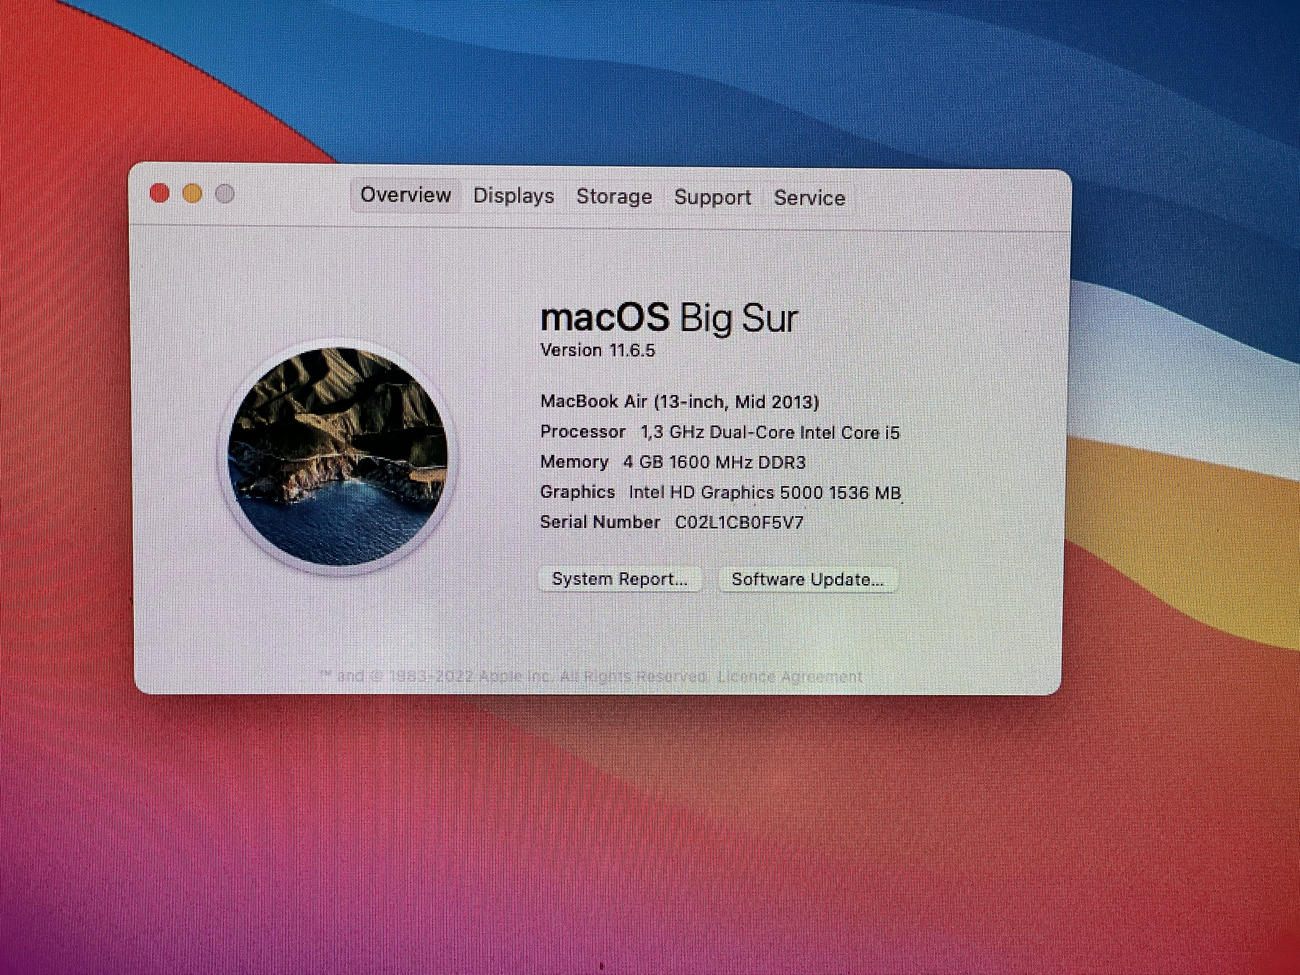Open the Displays tab
1300x975 pixels.
click(x=513, y=196)
